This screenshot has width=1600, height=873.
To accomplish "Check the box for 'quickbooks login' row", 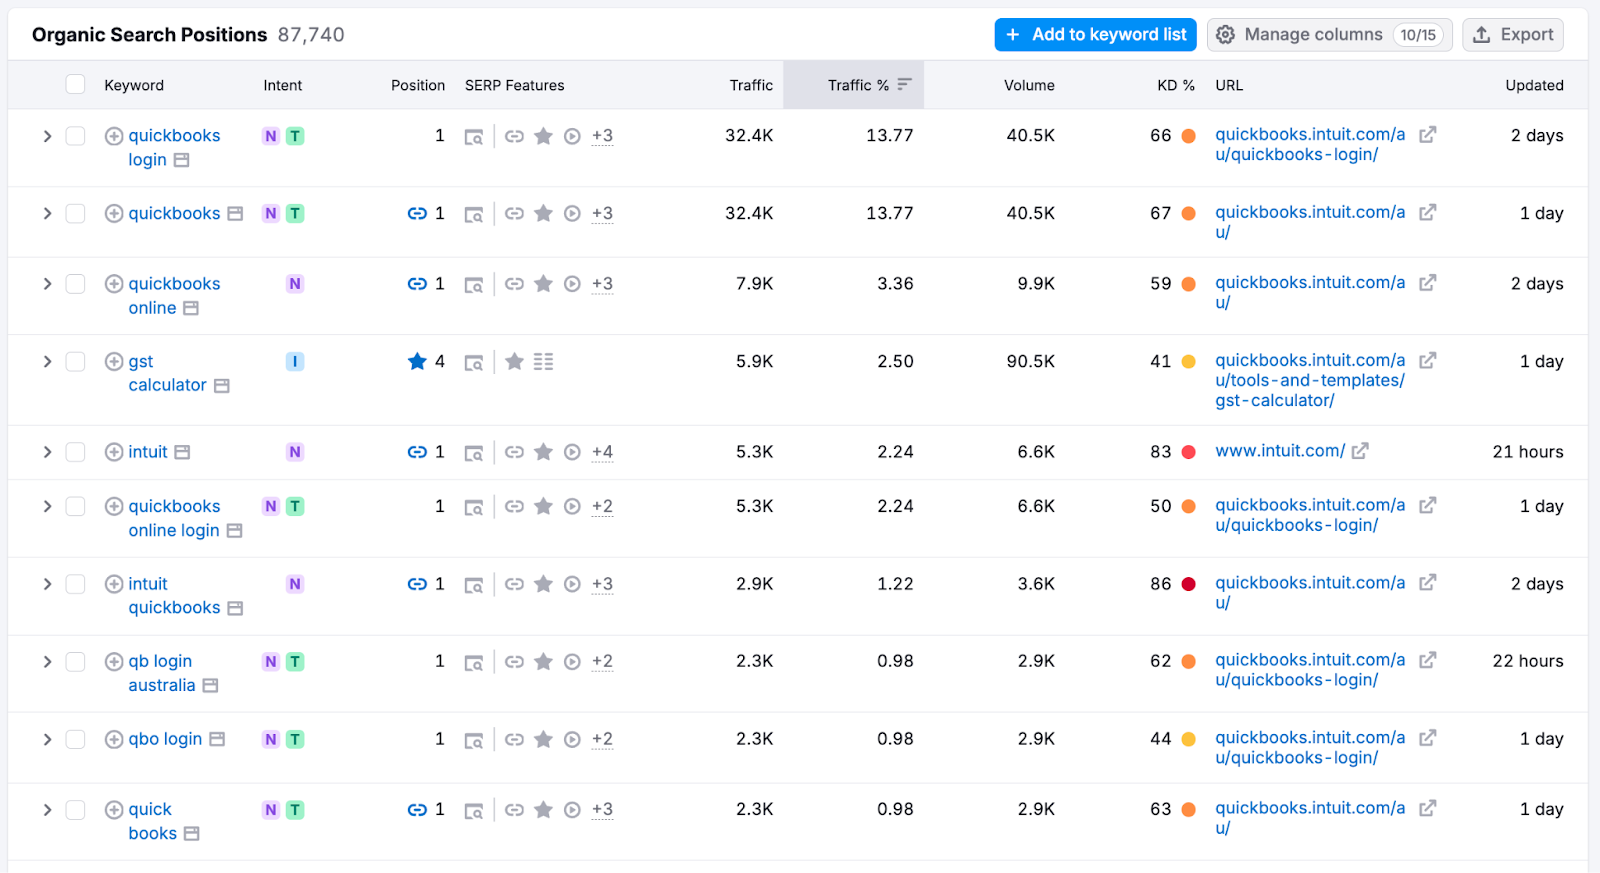I will tap(75, 136).
